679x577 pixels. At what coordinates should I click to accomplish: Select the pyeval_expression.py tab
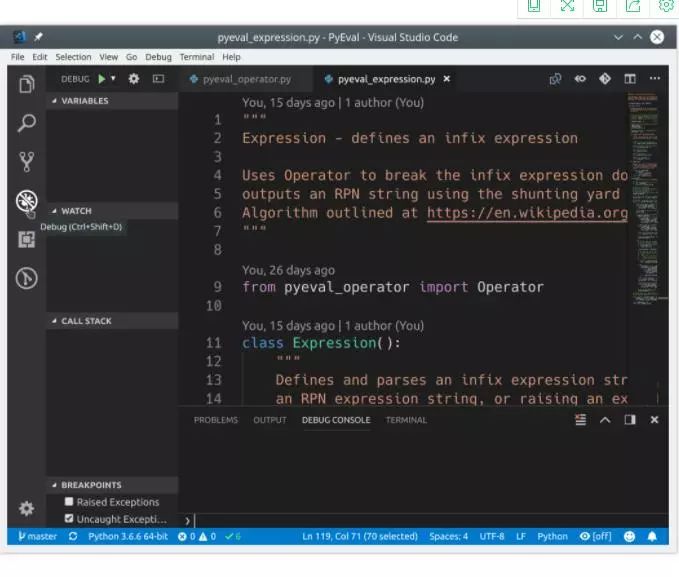pos(386,79)
